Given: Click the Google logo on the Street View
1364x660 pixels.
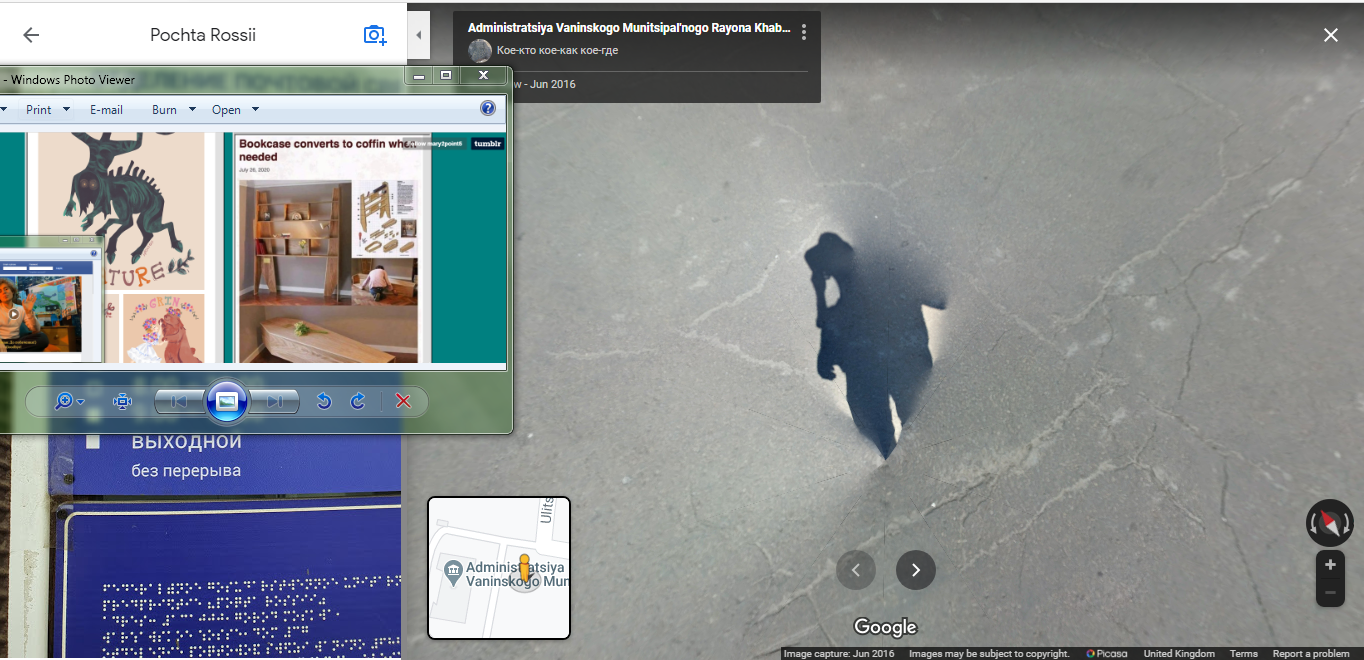Looking at the screenshot, I should (x=885, y=627).
